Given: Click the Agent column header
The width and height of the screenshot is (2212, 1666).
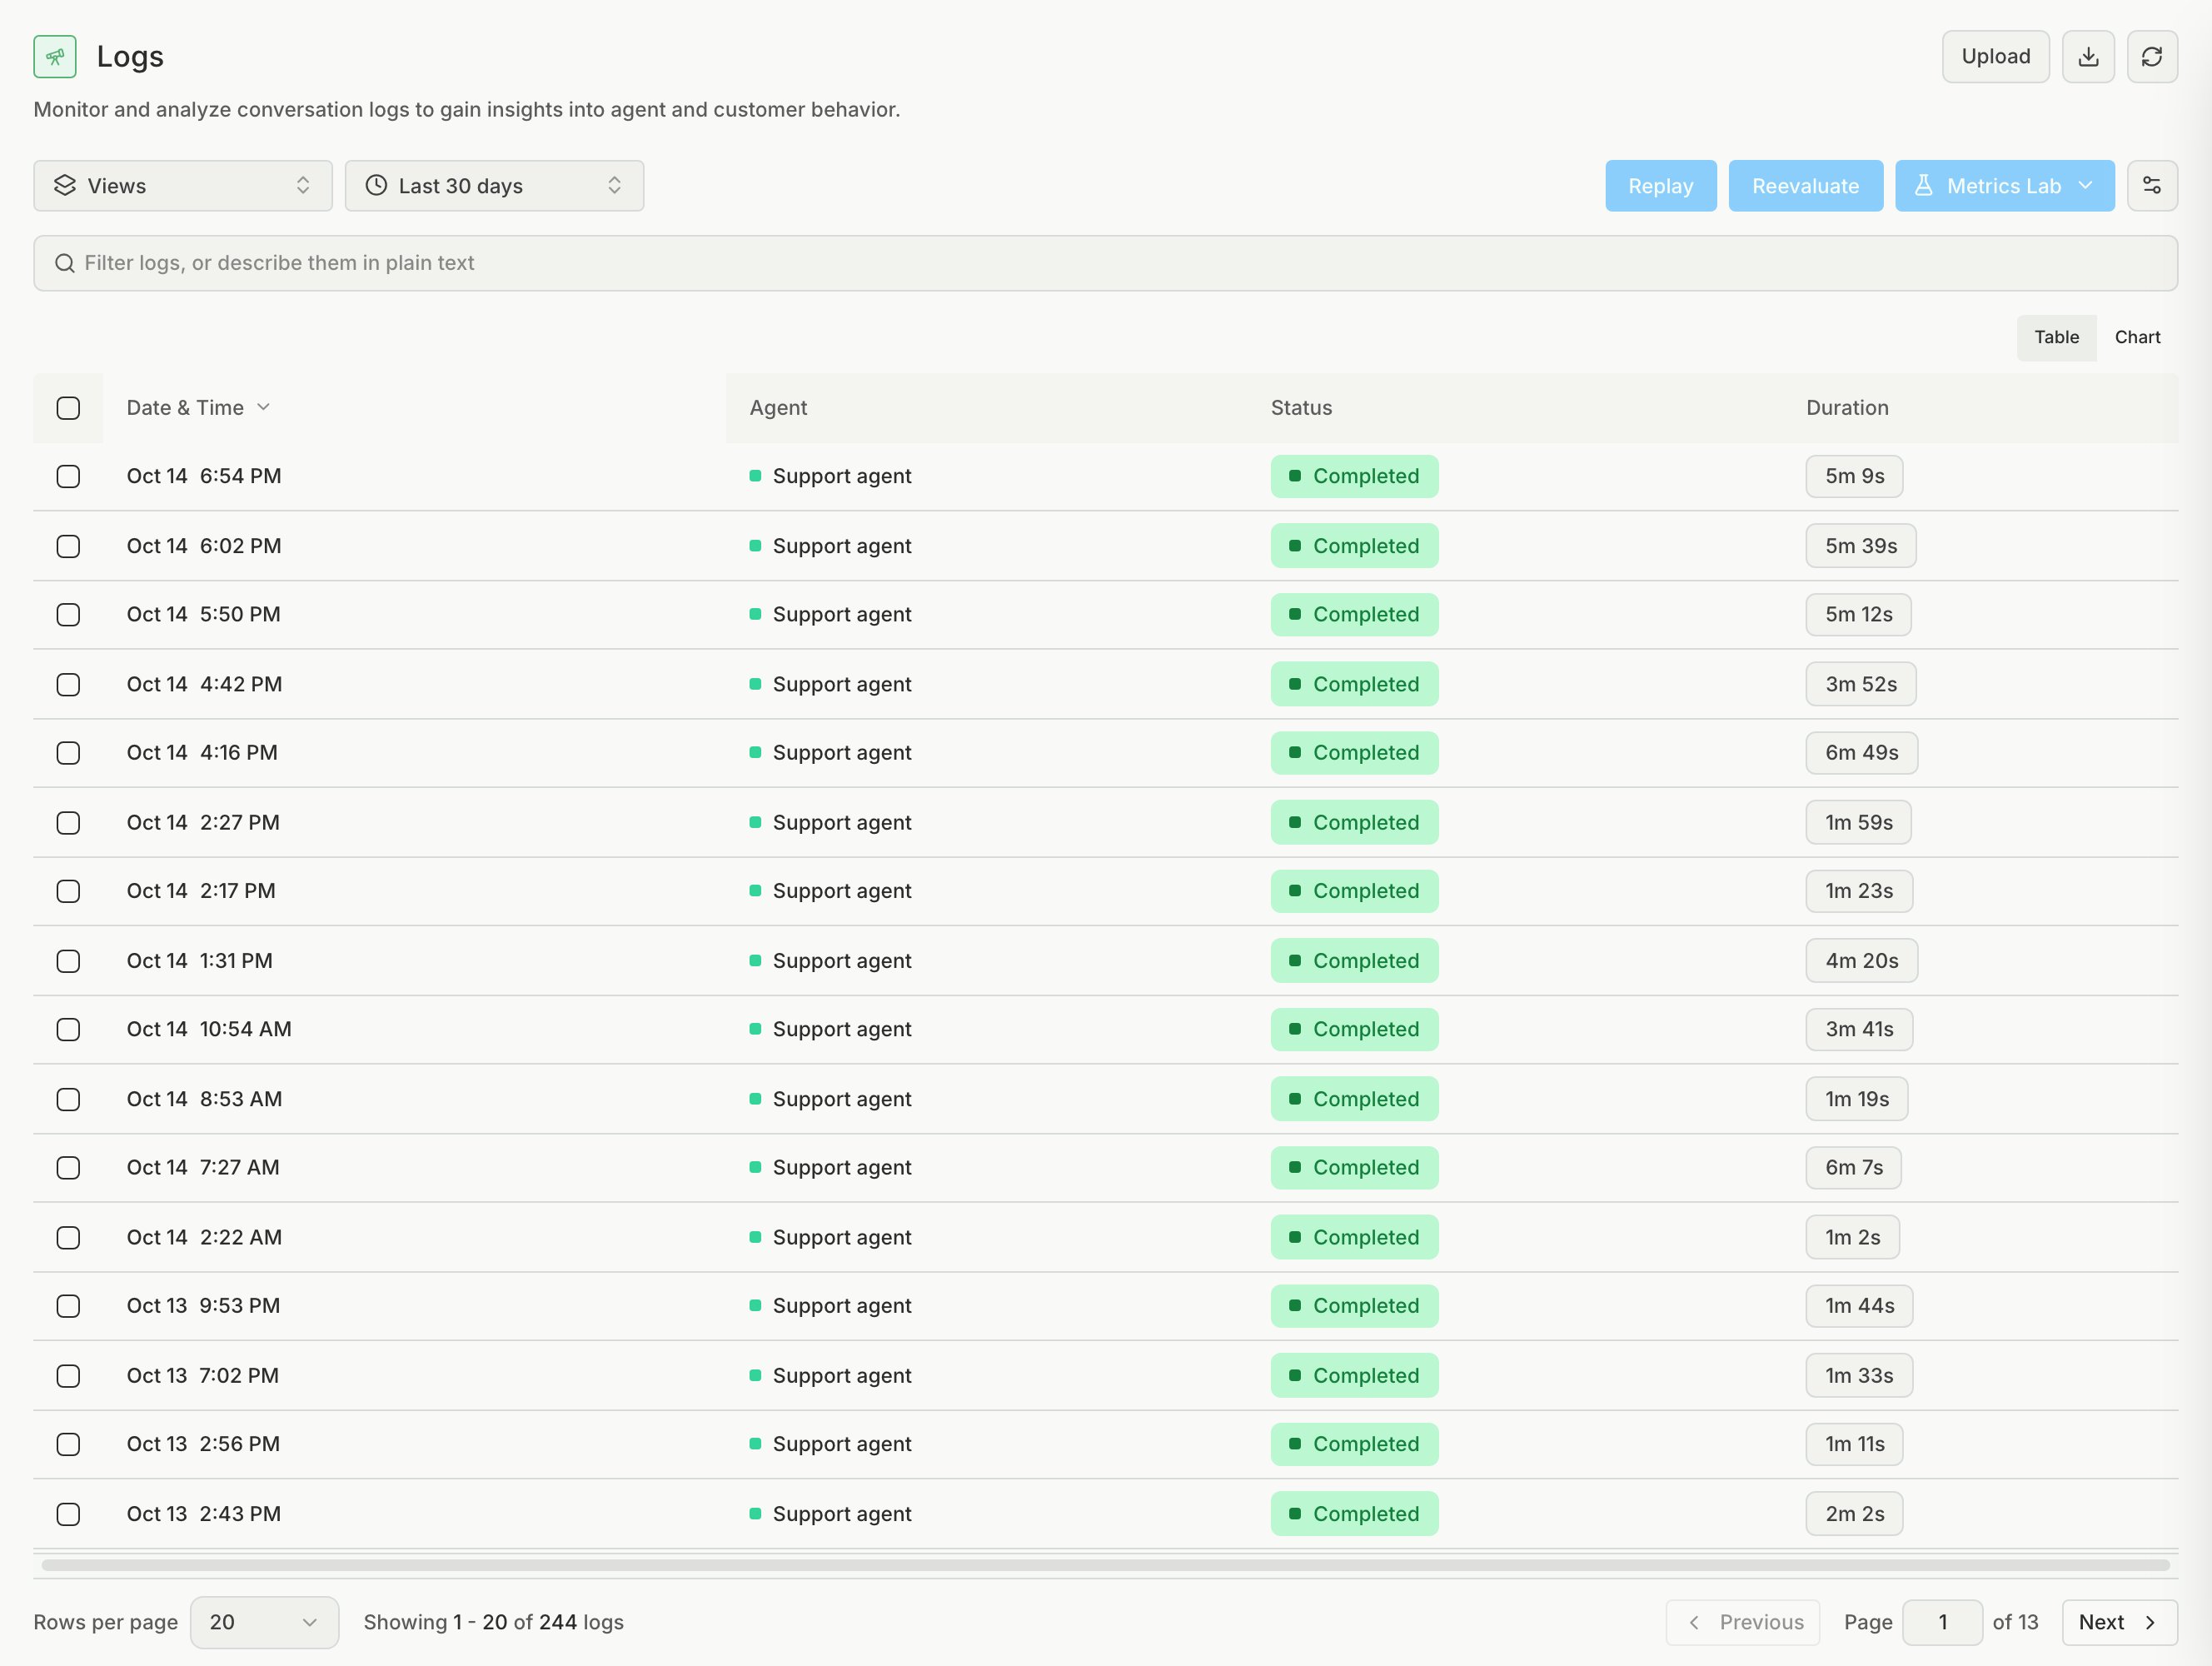Looking at the screenshot, I should pos(778,408).
